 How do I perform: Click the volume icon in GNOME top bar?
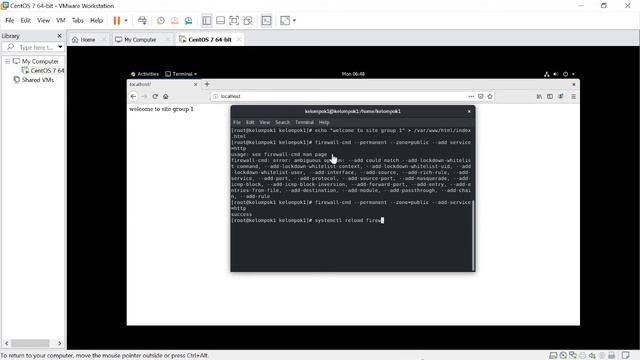point(556,74)
